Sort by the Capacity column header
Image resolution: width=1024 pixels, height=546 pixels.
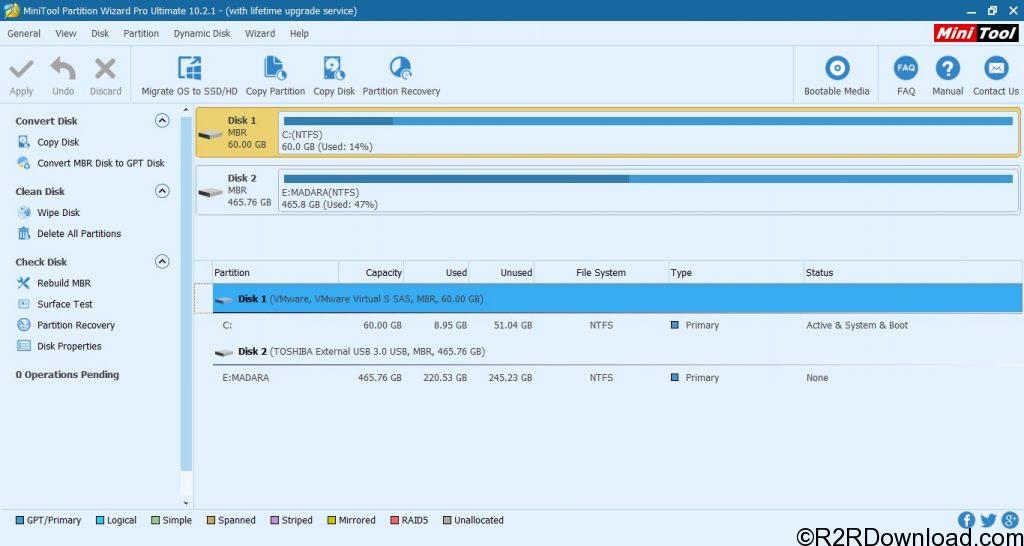pyautogui.click(x=371, y=272)
